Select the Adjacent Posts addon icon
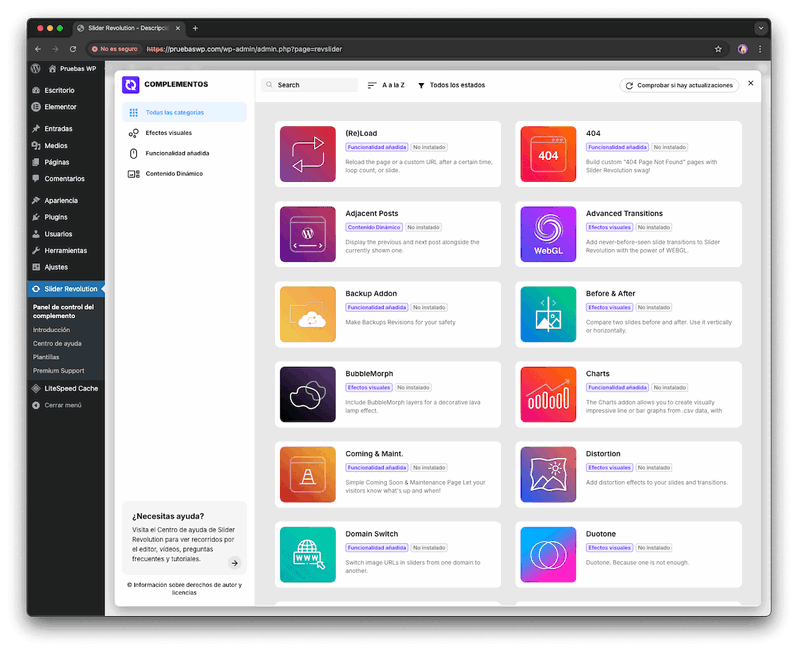 pos(307,234)
